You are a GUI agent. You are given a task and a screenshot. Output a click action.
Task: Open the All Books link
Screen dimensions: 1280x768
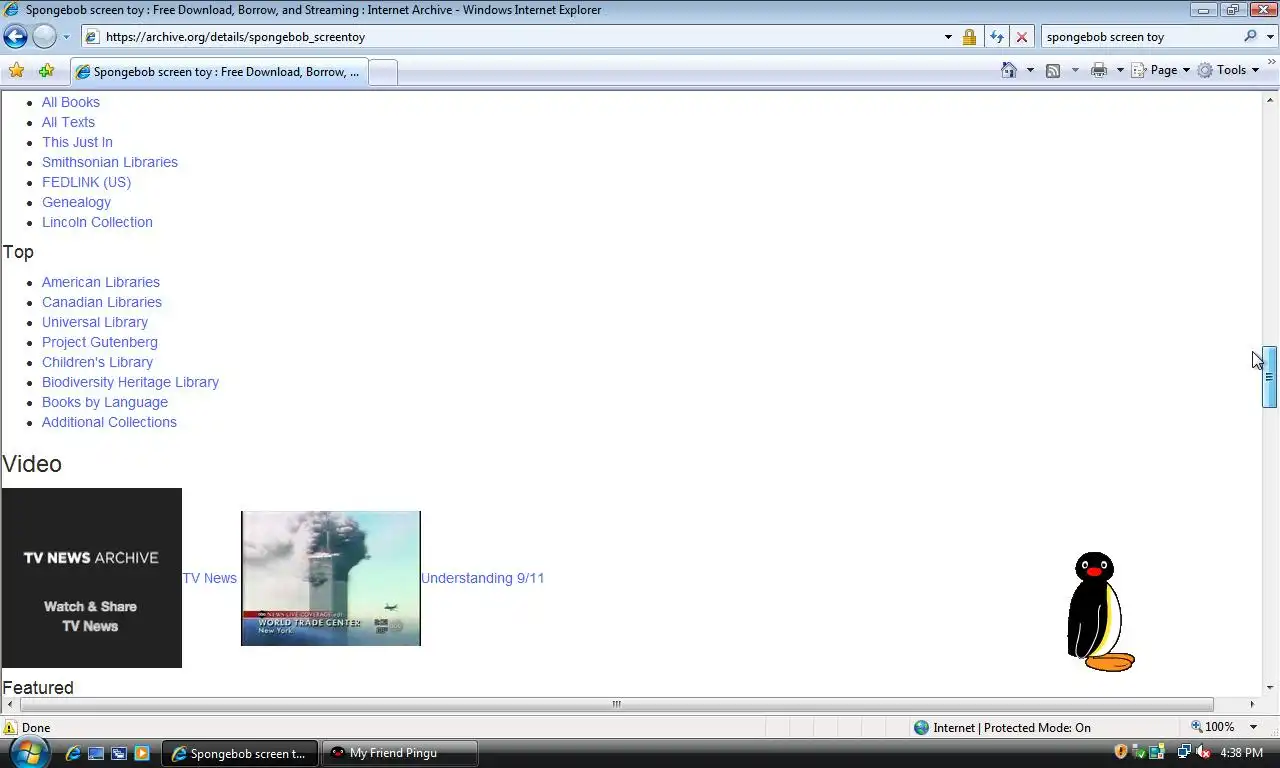71,102
